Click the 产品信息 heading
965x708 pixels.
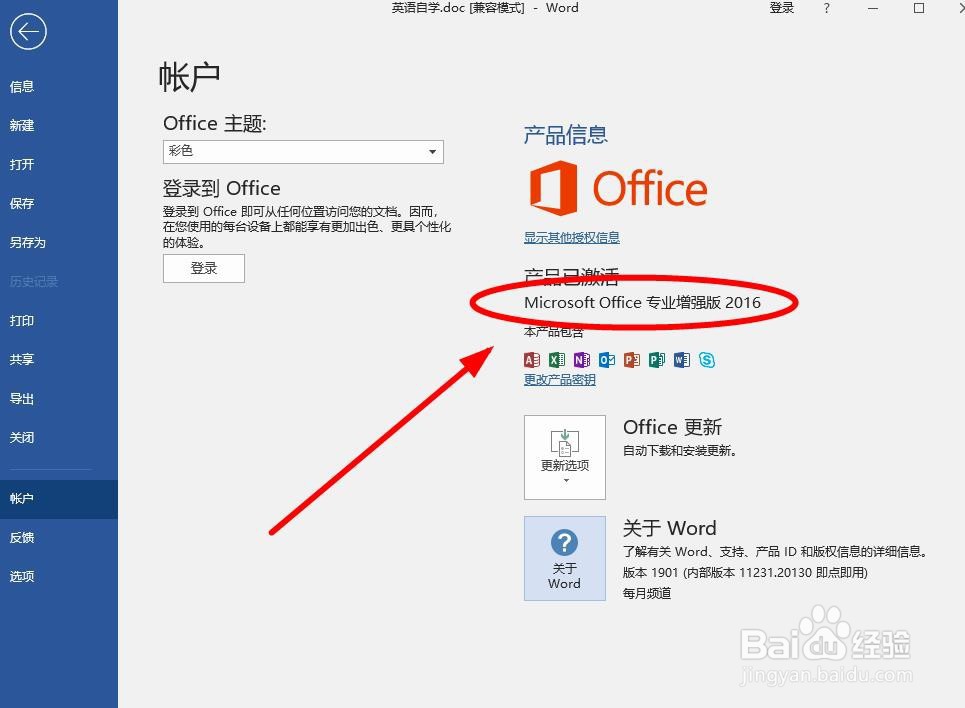(x=566, y=135)
